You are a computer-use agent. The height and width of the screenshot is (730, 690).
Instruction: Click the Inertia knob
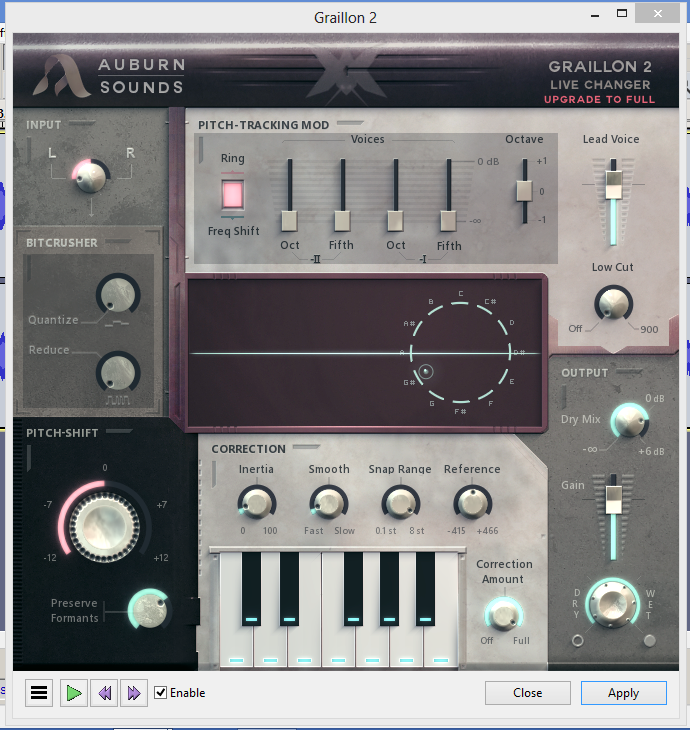tap(257, 503)
